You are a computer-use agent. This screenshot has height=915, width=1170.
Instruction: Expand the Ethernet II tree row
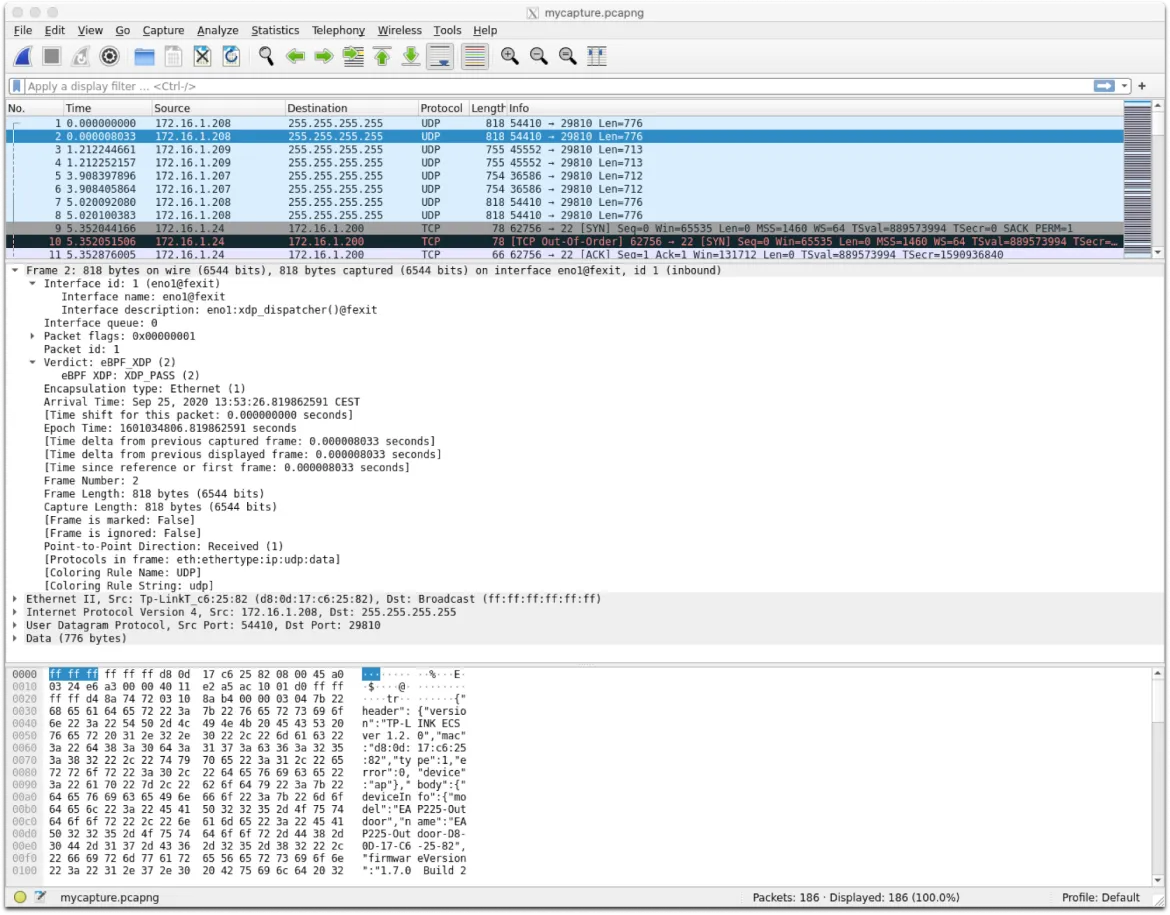tap(15, 599)
